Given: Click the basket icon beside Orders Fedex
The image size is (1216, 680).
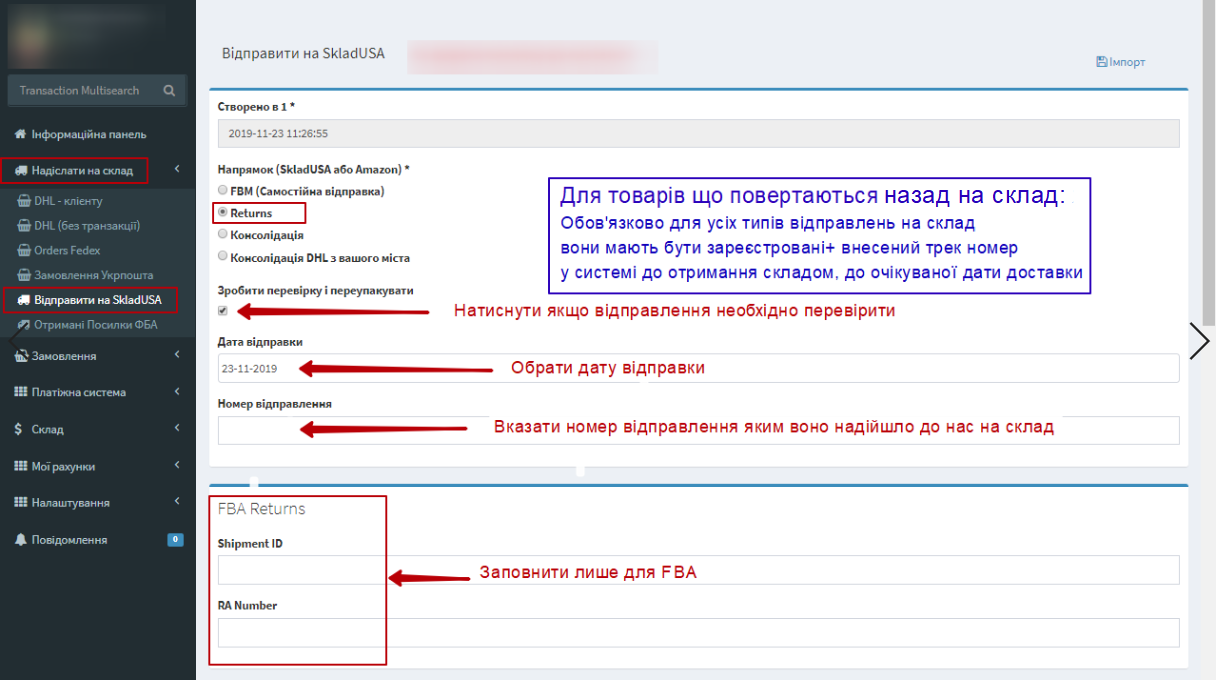Looking at the screenshot, I should point(26,250).
